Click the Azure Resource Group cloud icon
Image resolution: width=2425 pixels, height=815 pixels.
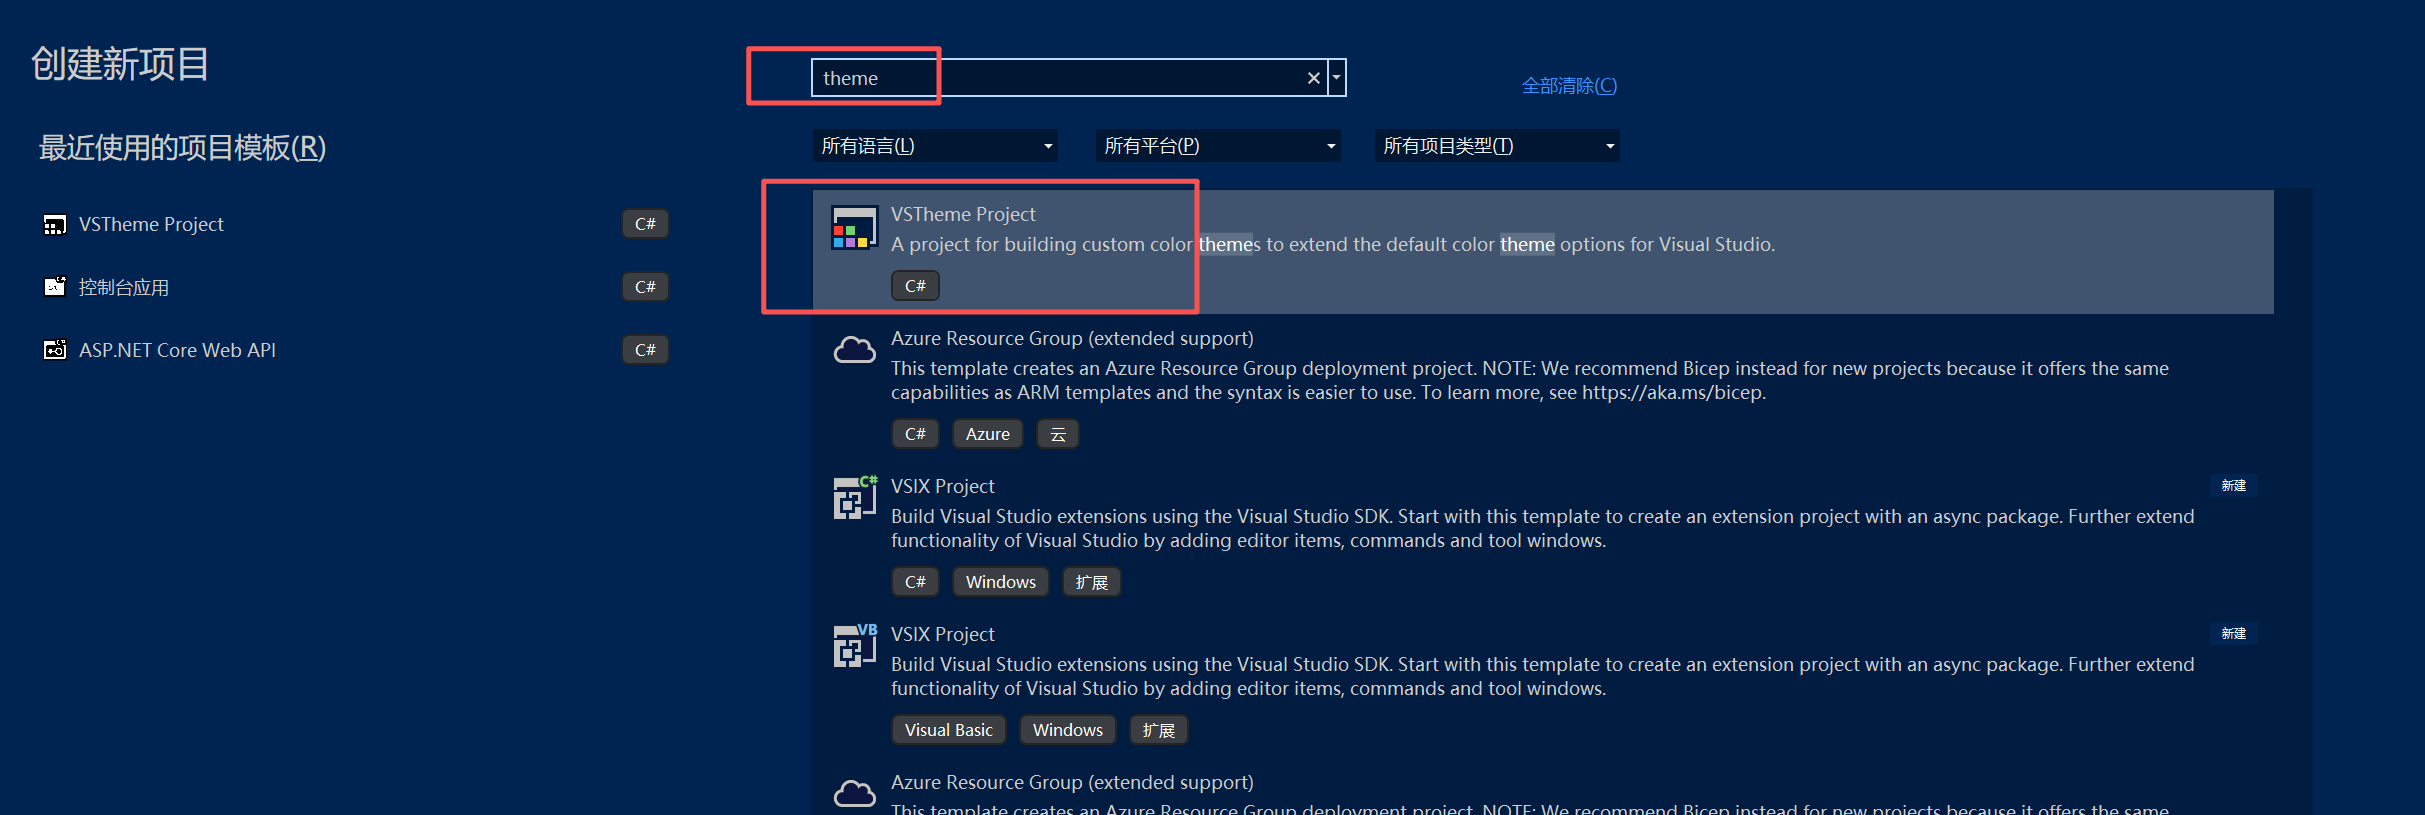854,350
